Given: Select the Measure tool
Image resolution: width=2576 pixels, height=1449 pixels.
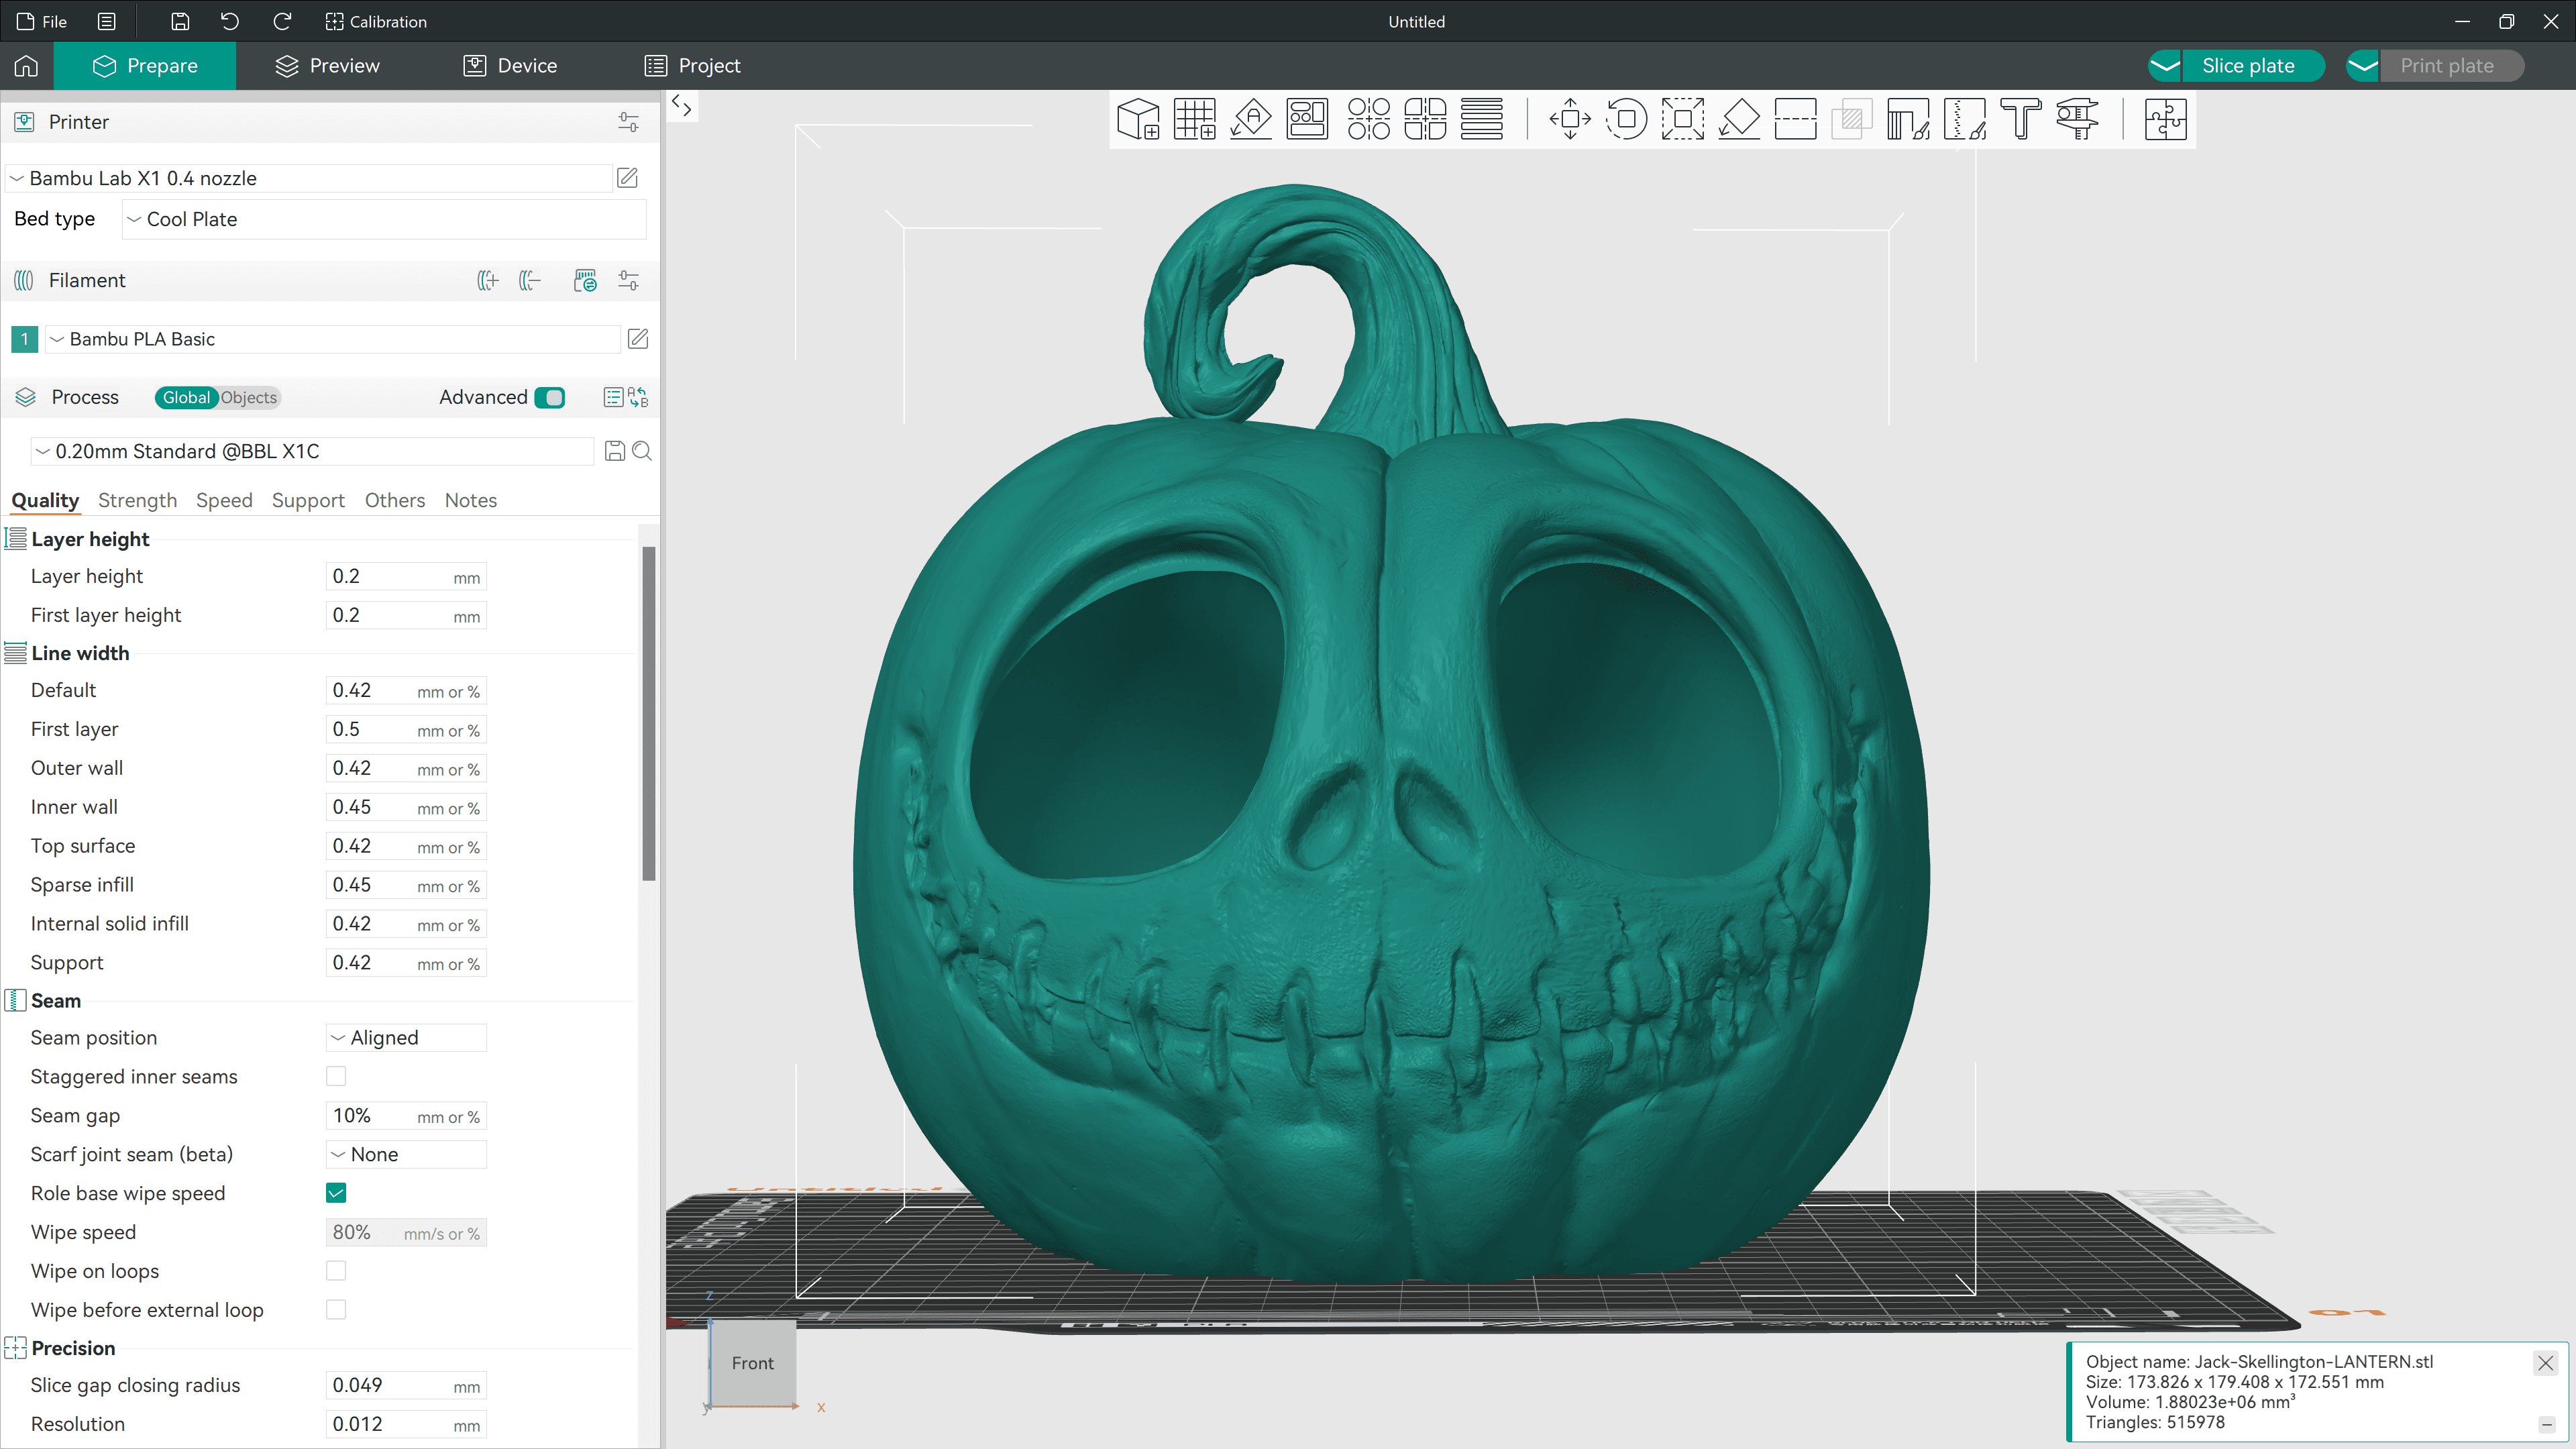Looking at the screenshot, I should click(x=2077, y=119).
